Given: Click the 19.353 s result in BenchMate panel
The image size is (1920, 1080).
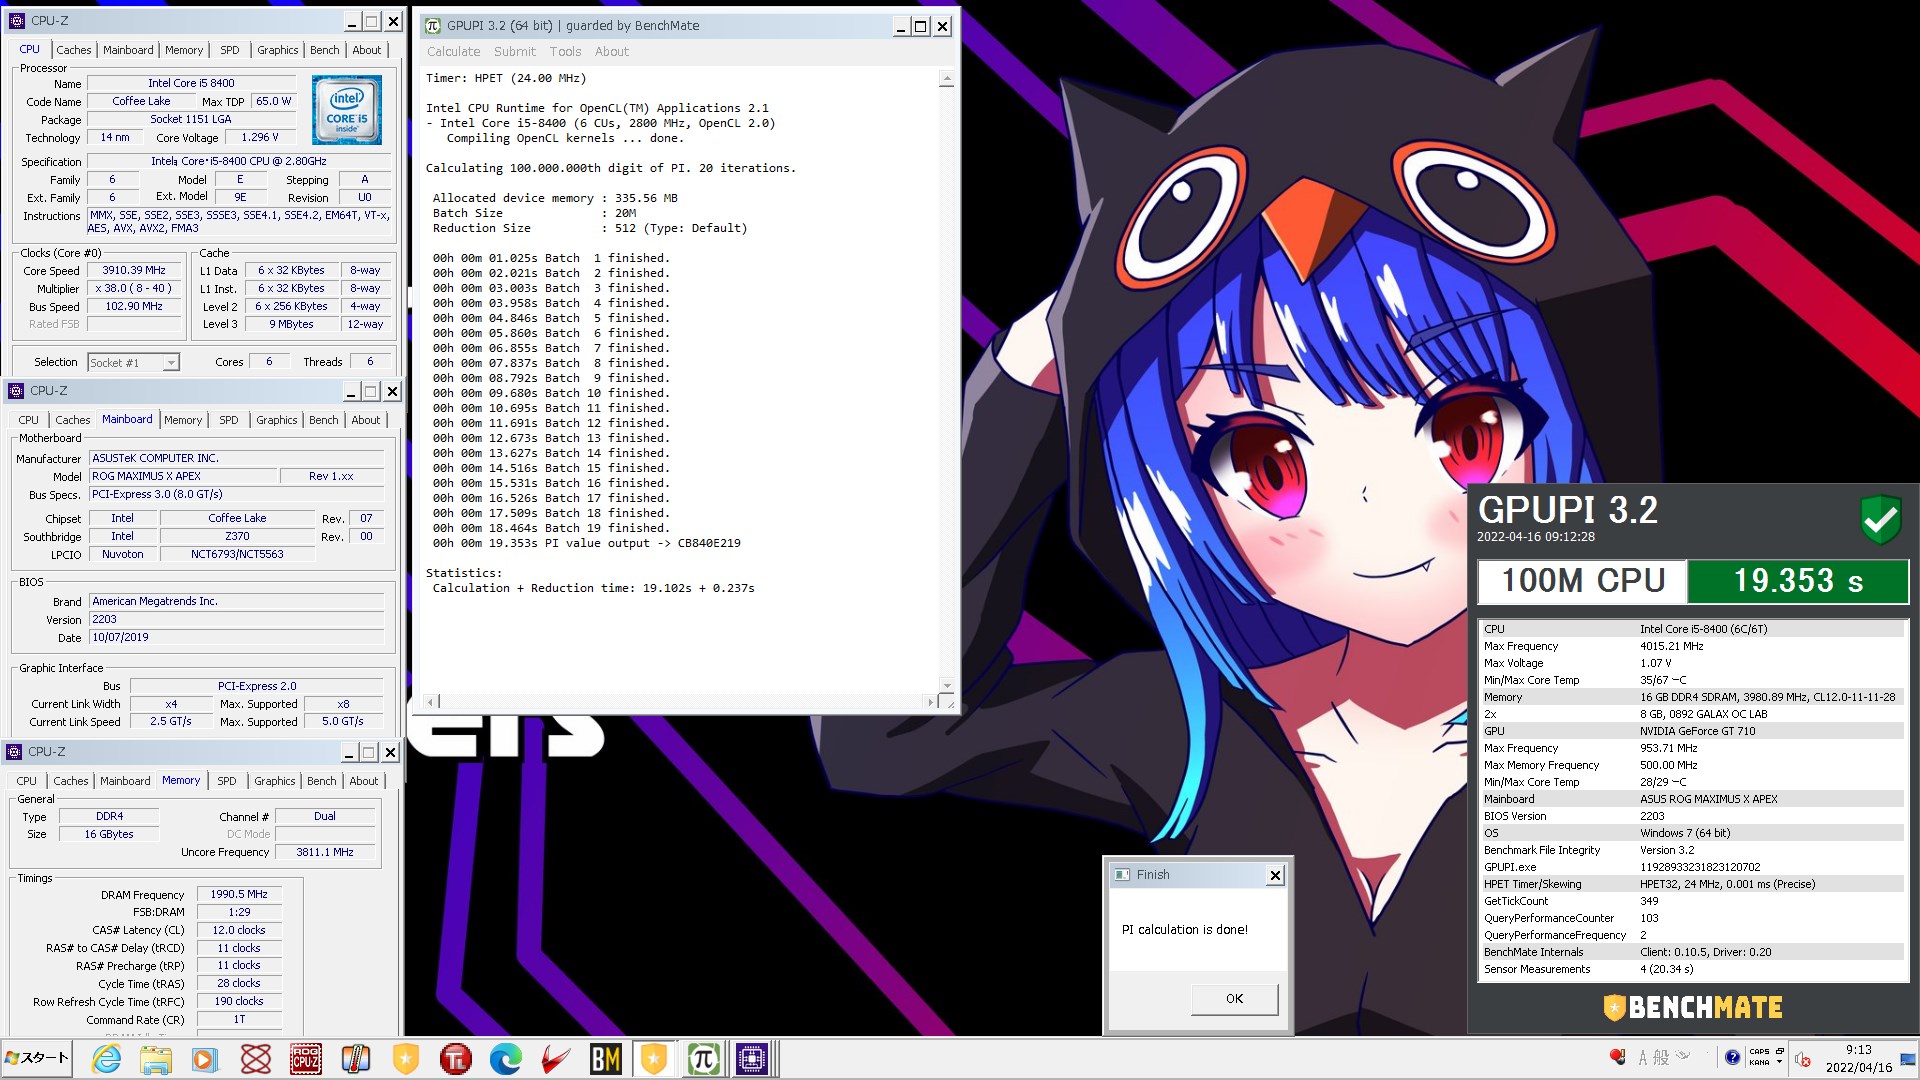Looking at the screenshot, I should click(1797, 581).
